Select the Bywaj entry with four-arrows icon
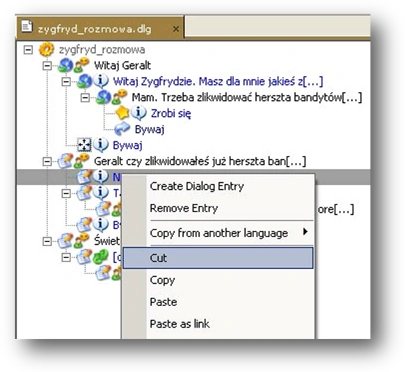Image resolution: width=405 pixels, height=372 pixels. (x=128, y=145)
